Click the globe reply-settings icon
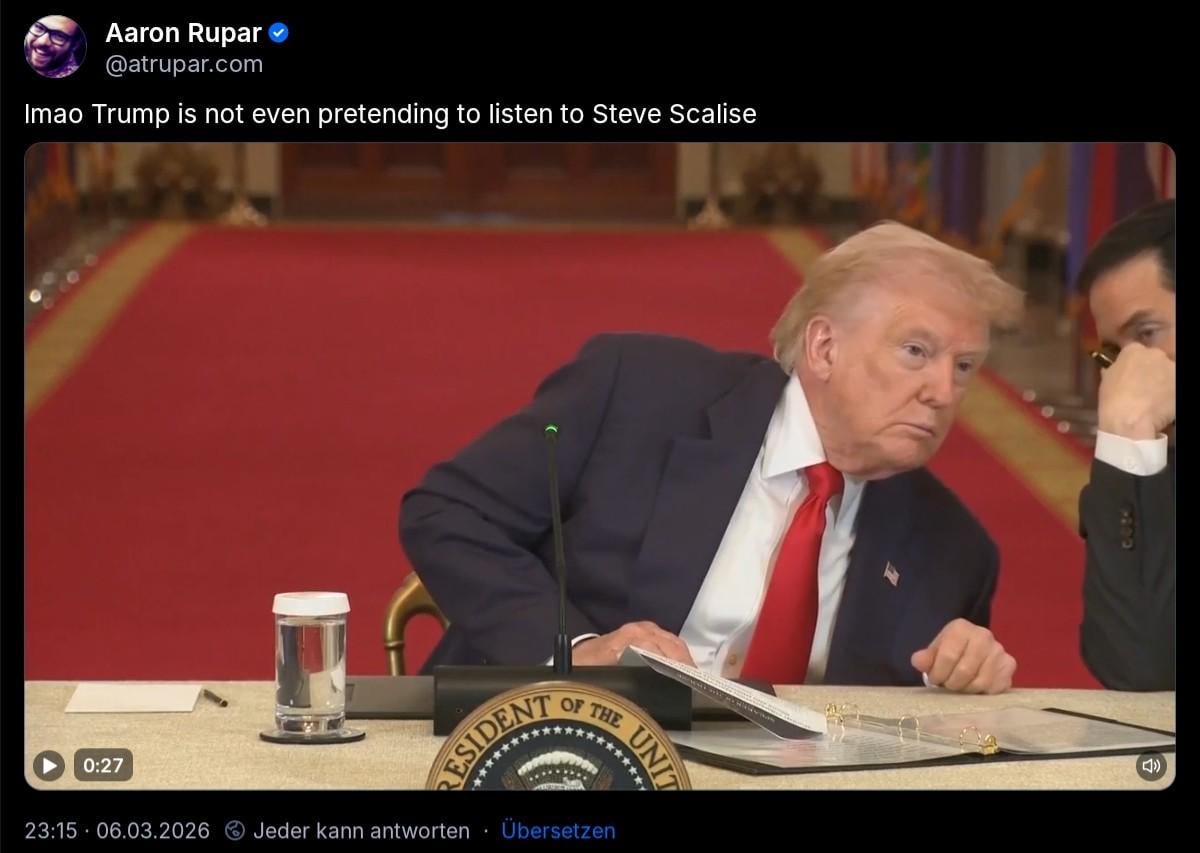Image resolution: width=1200 pixels, height=853 pixels. coord(235,830)
